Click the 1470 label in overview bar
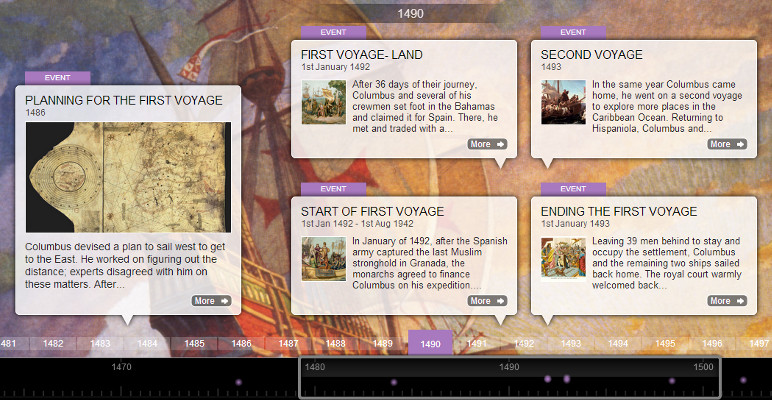Screen dimensions: 772x400 (x=121, y=367)
